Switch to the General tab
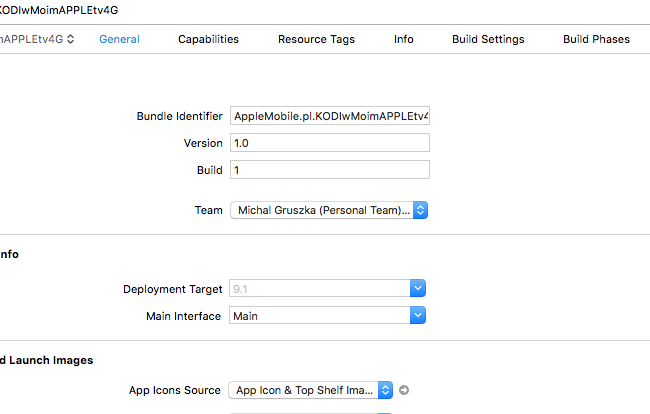Viewport: 650px width, 414px height. (x=119, y=40)
